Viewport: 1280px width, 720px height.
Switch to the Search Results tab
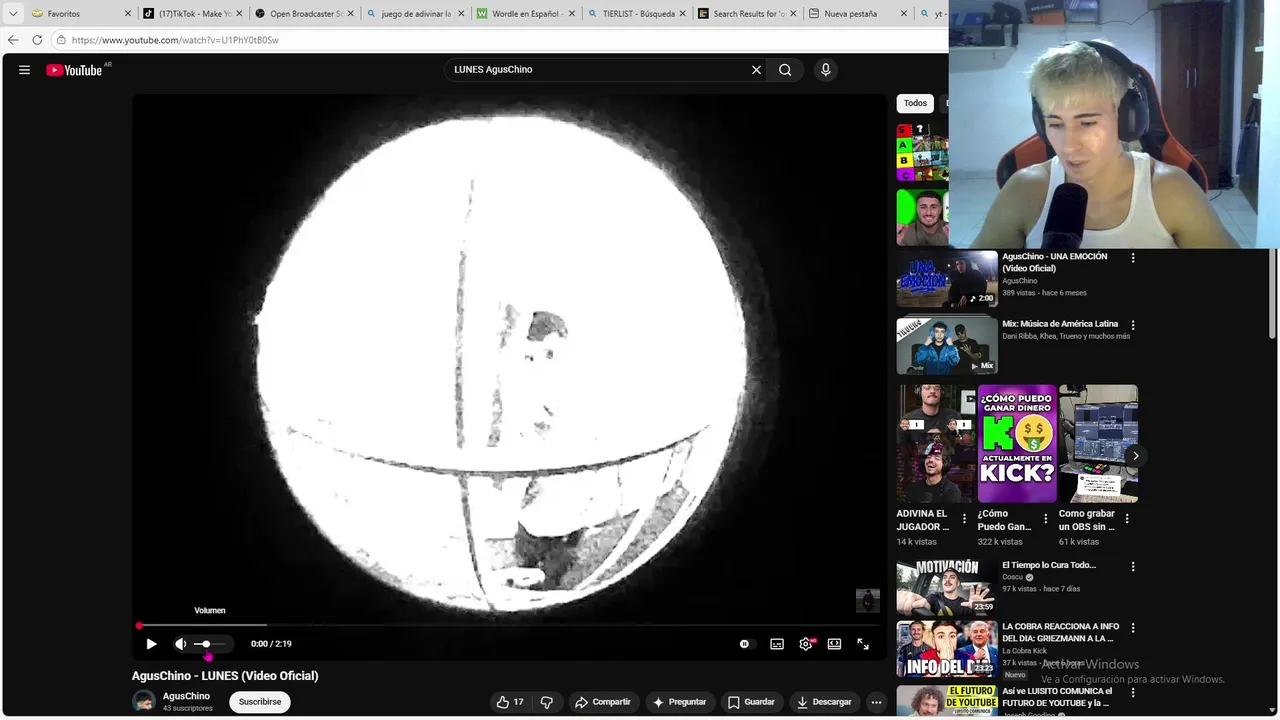point(748,14)
